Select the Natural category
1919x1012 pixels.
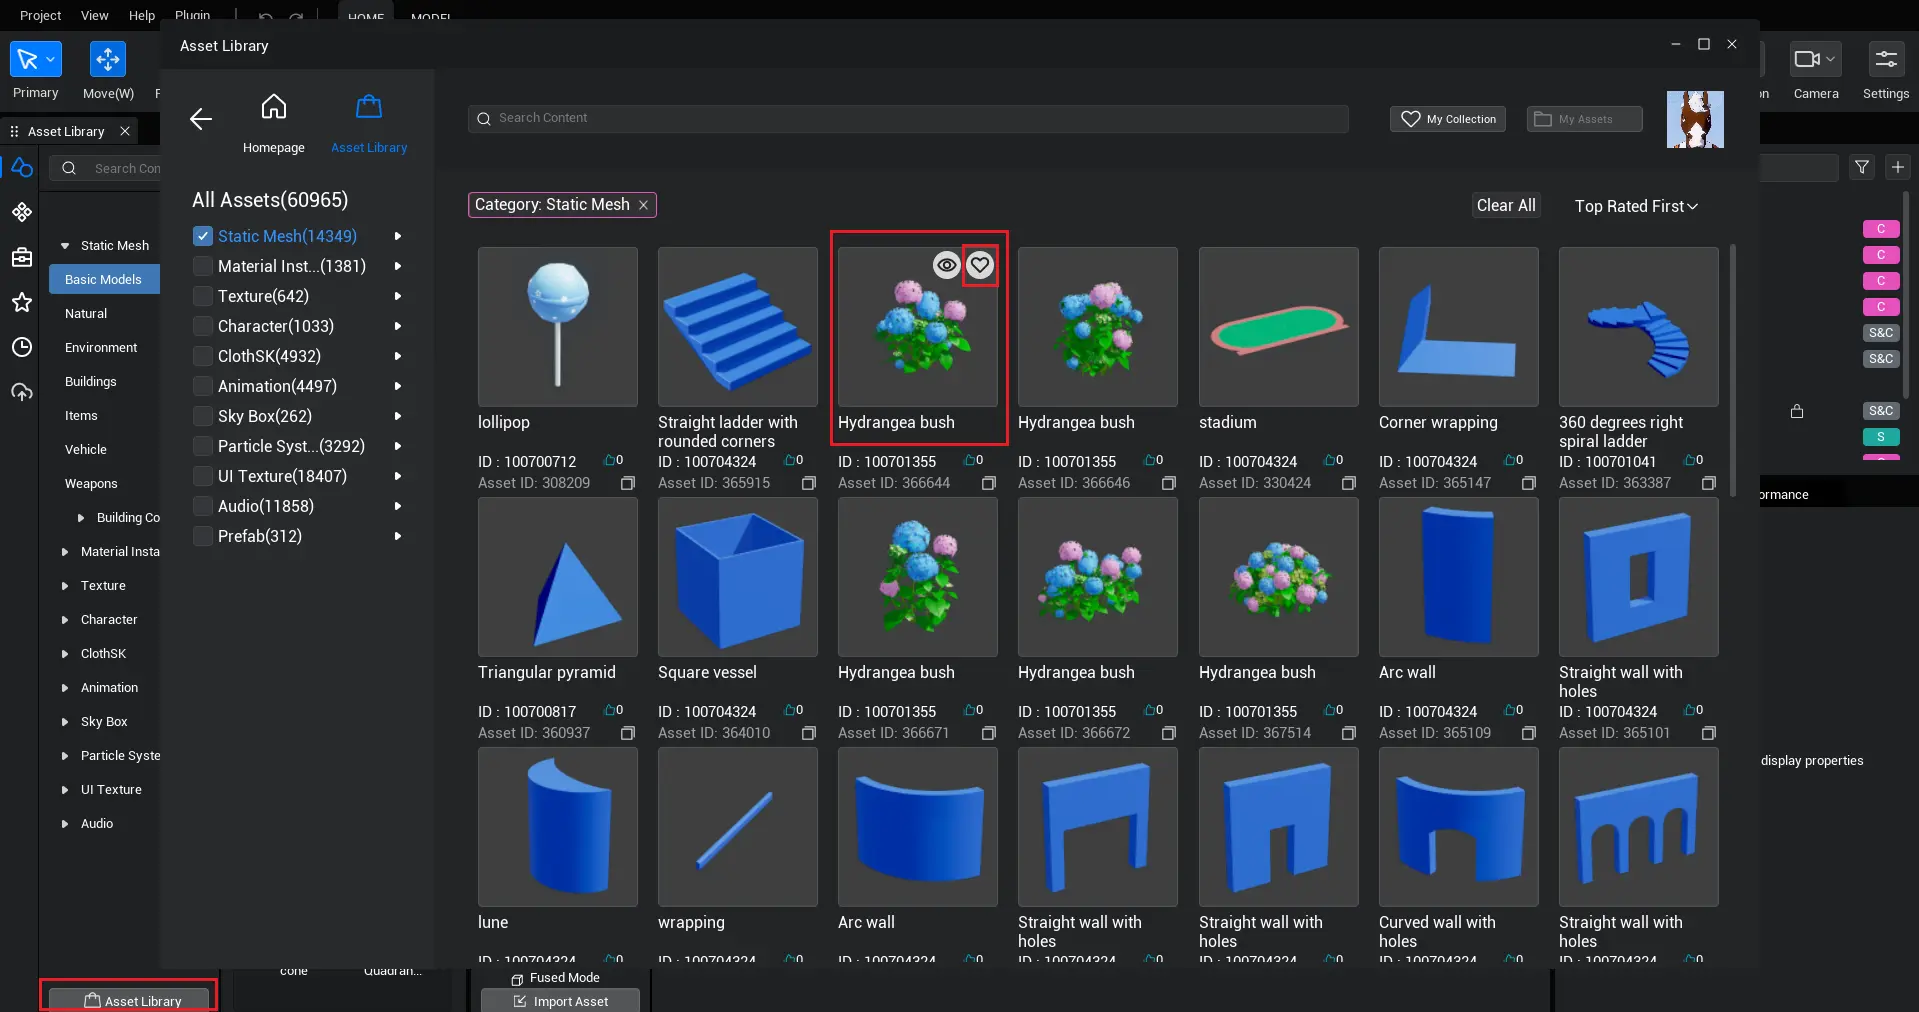[86, 314]
